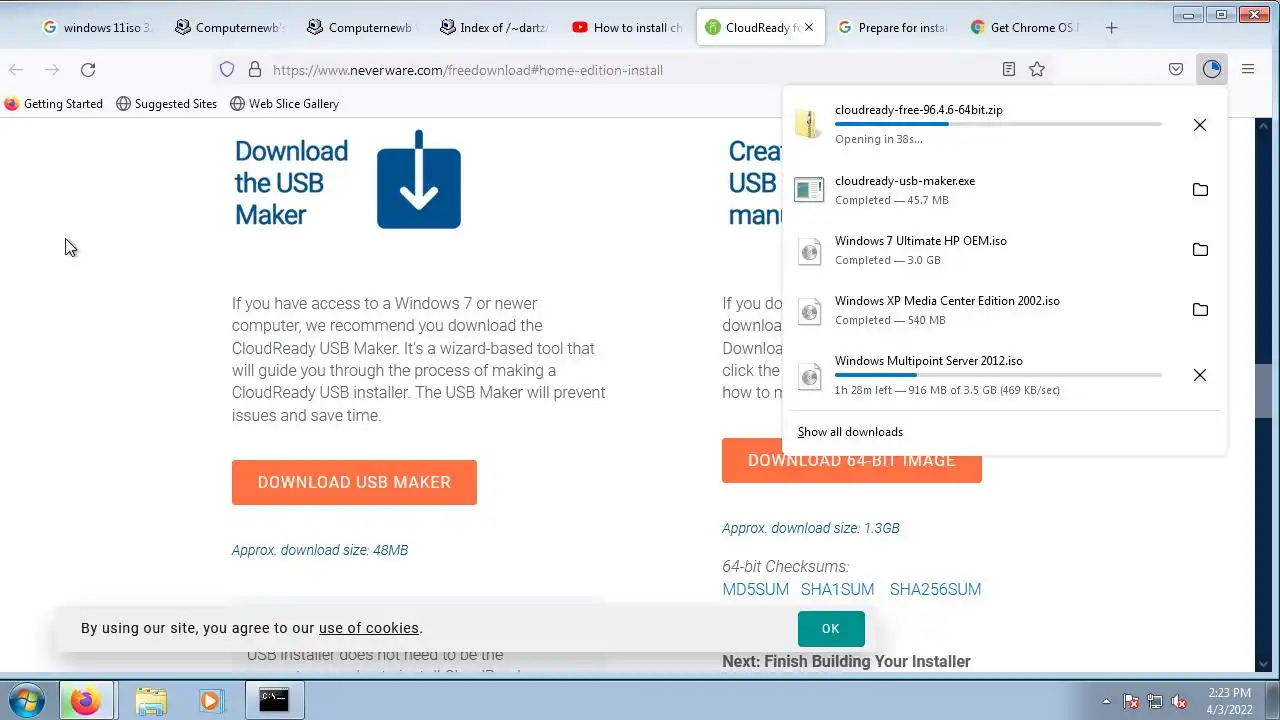The width and height of the screenshot is (1280, 720).
Task: Click the Windows 7 Ultimate iso disc icon
Action: tap(809, 250)
